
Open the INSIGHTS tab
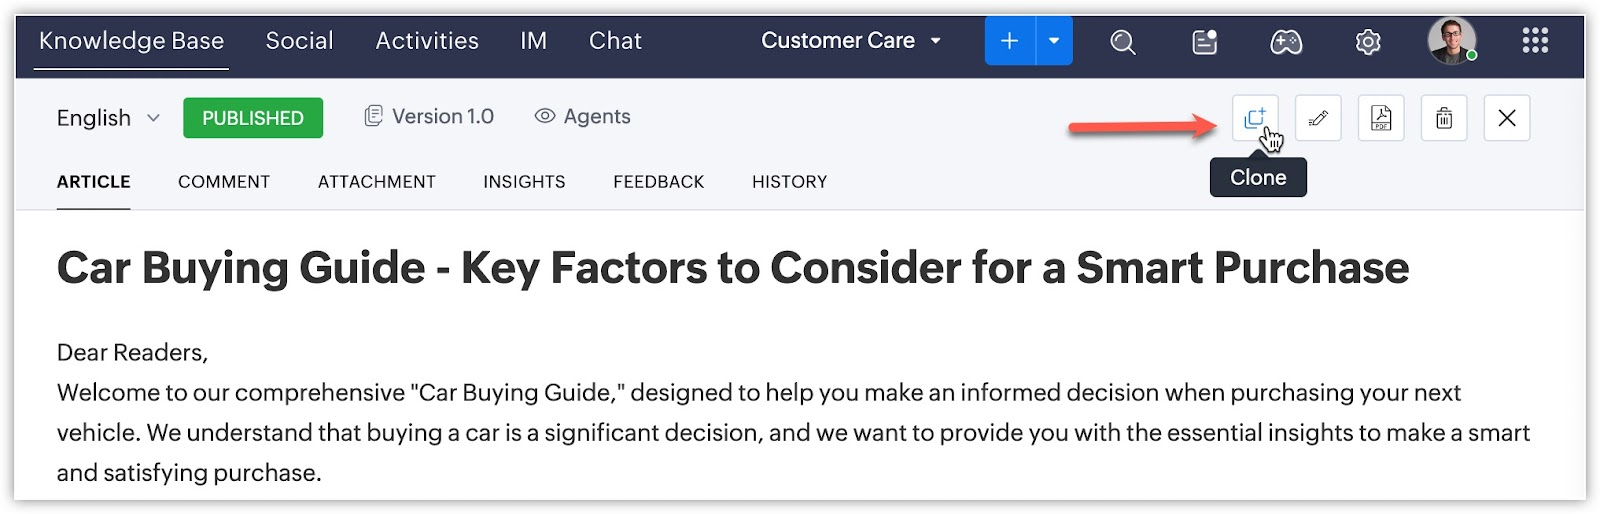(x=524, y=182)
